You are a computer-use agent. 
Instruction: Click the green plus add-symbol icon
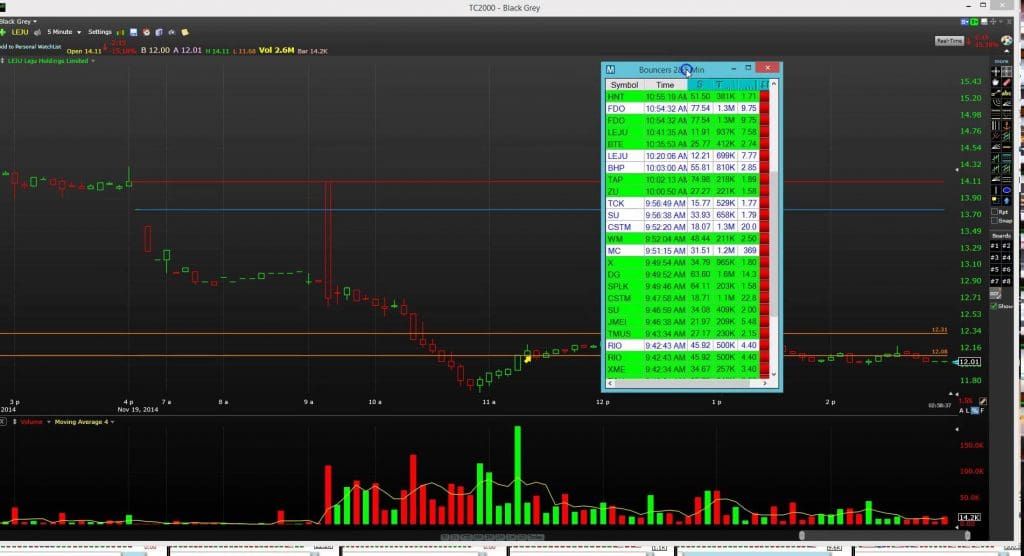pyautogui.click(x=3, y=32)
